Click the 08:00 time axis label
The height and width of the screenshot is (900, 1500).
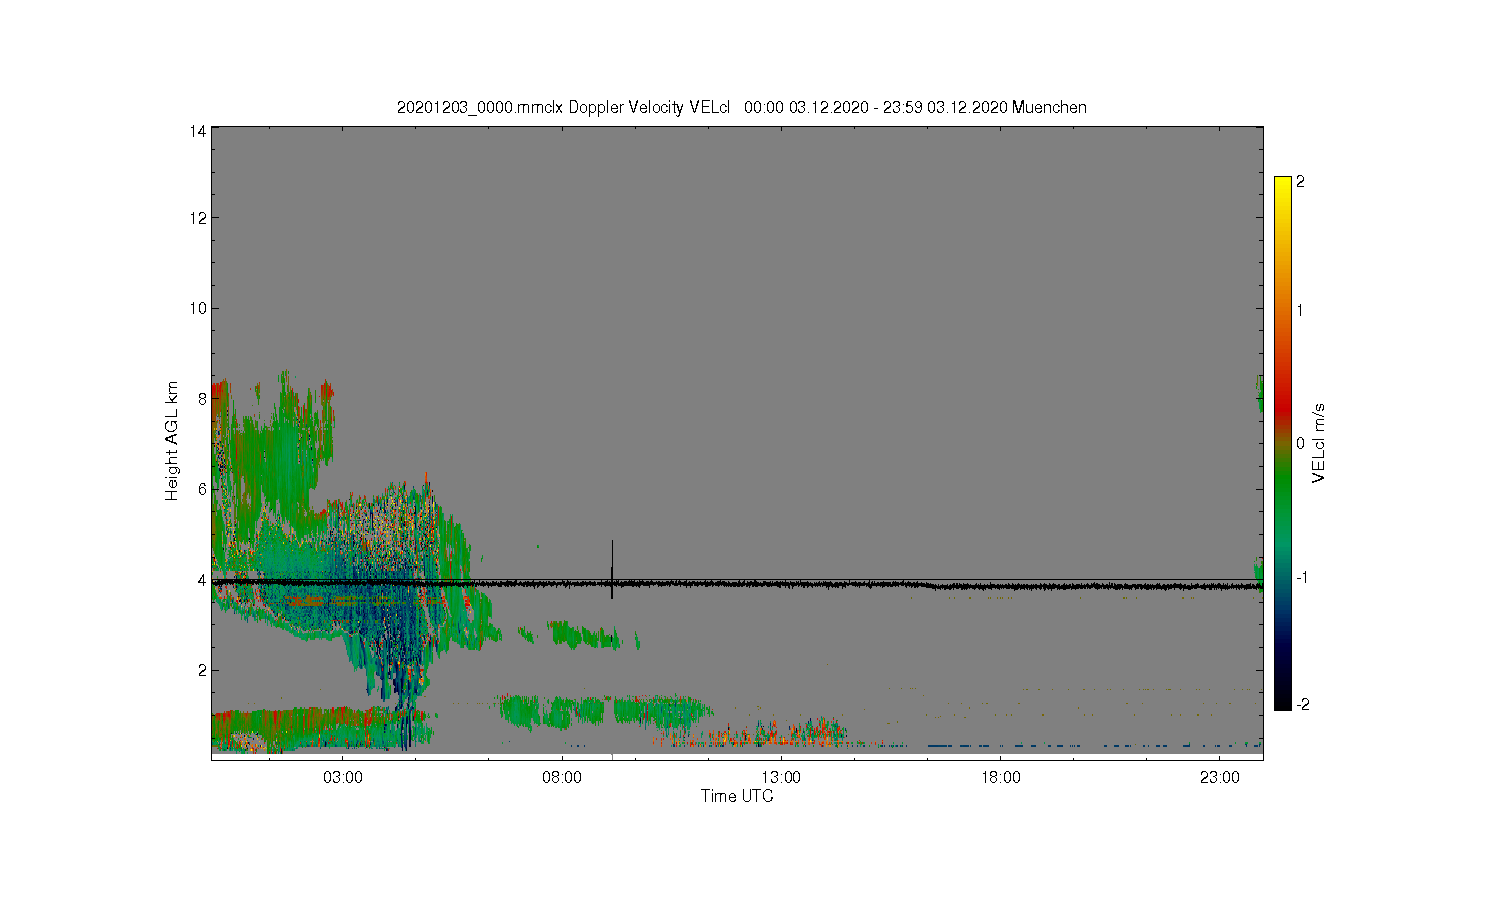(562, 778)
